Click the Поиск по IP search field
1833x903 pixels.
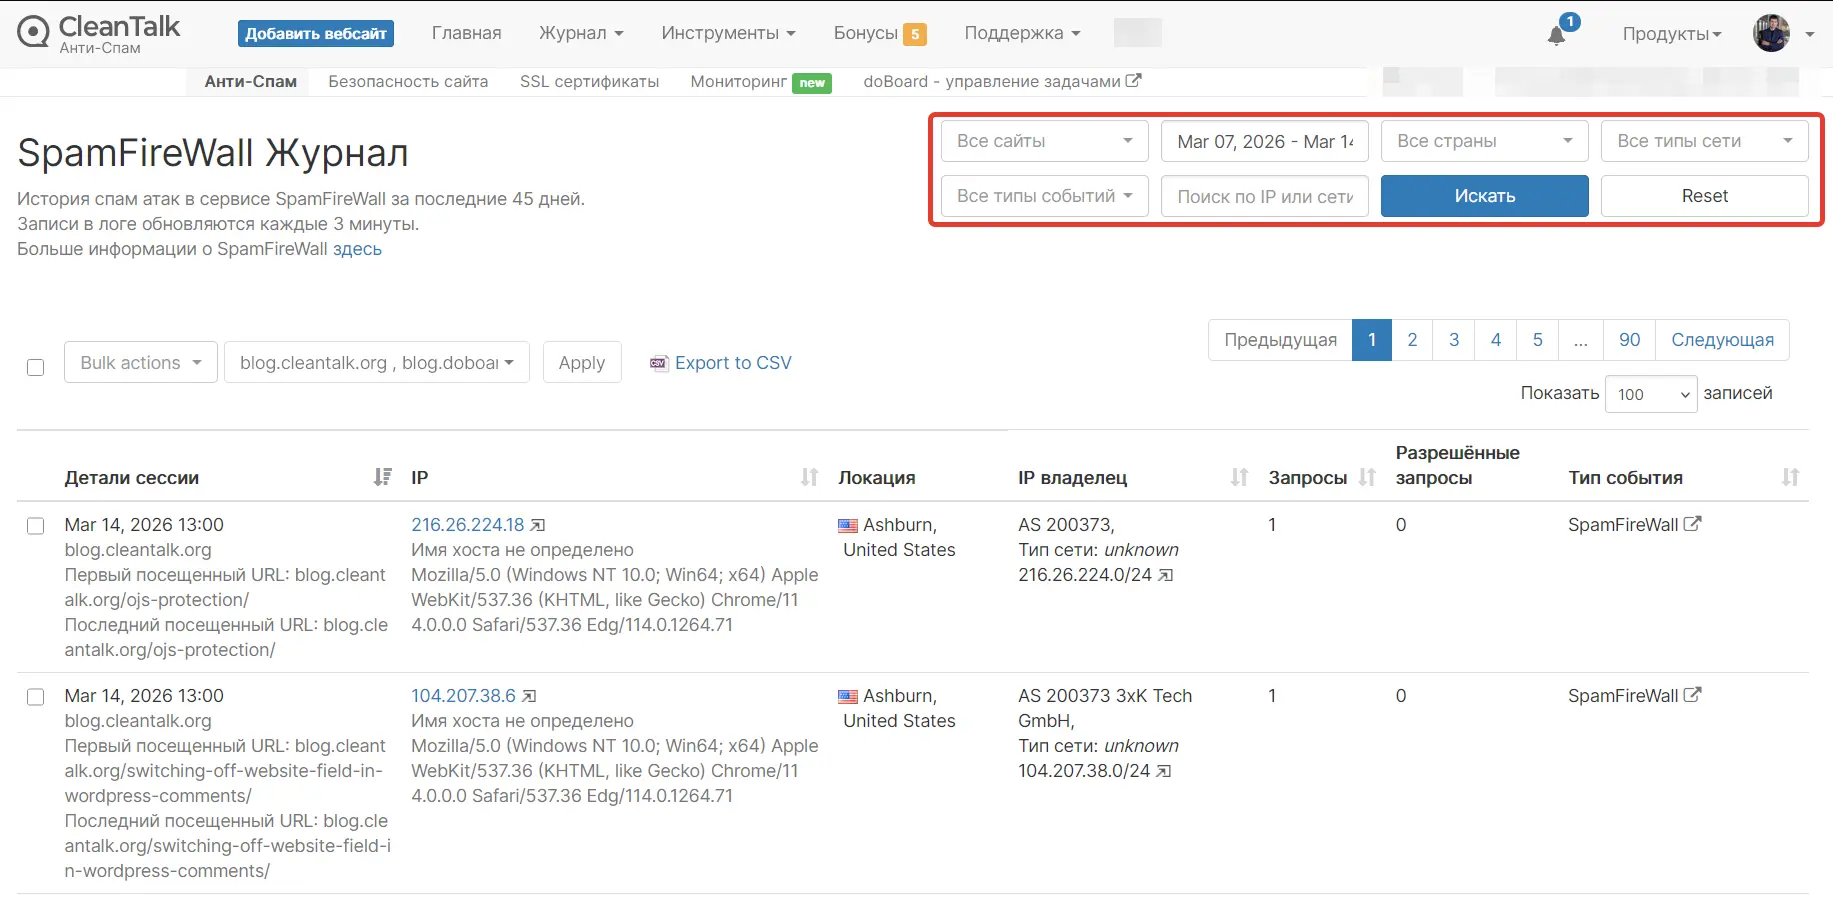click(x=1264, y=196)
